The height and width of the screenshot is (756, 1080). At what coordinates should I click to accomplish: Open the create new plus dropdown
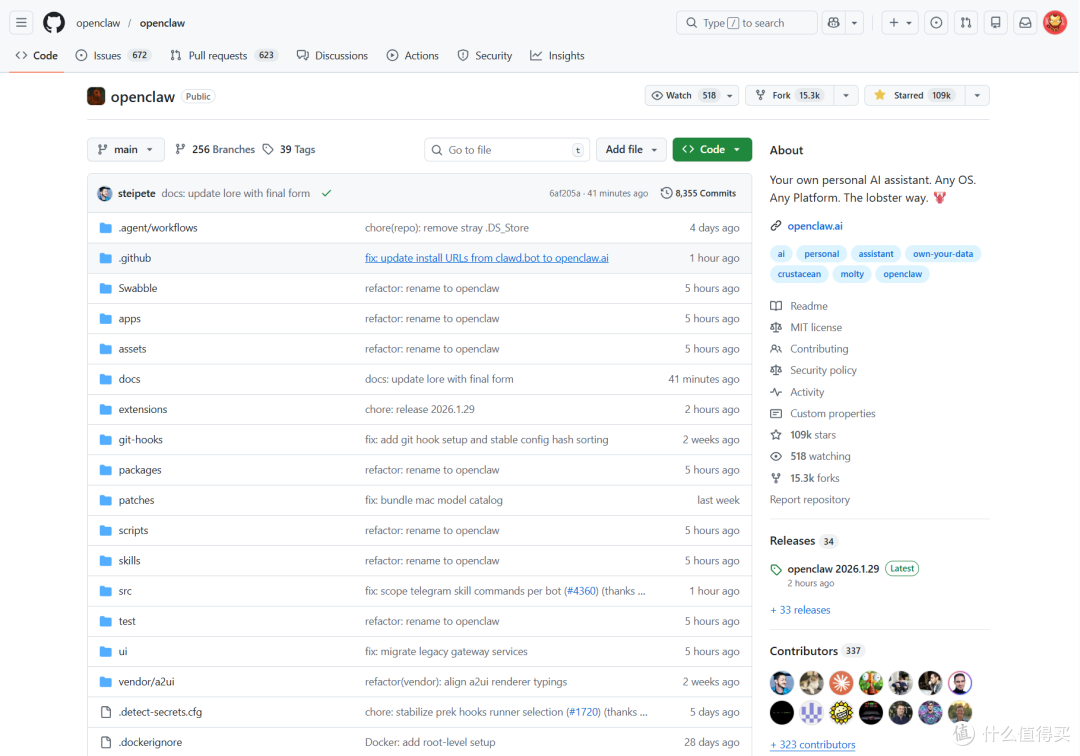(900, 23)
